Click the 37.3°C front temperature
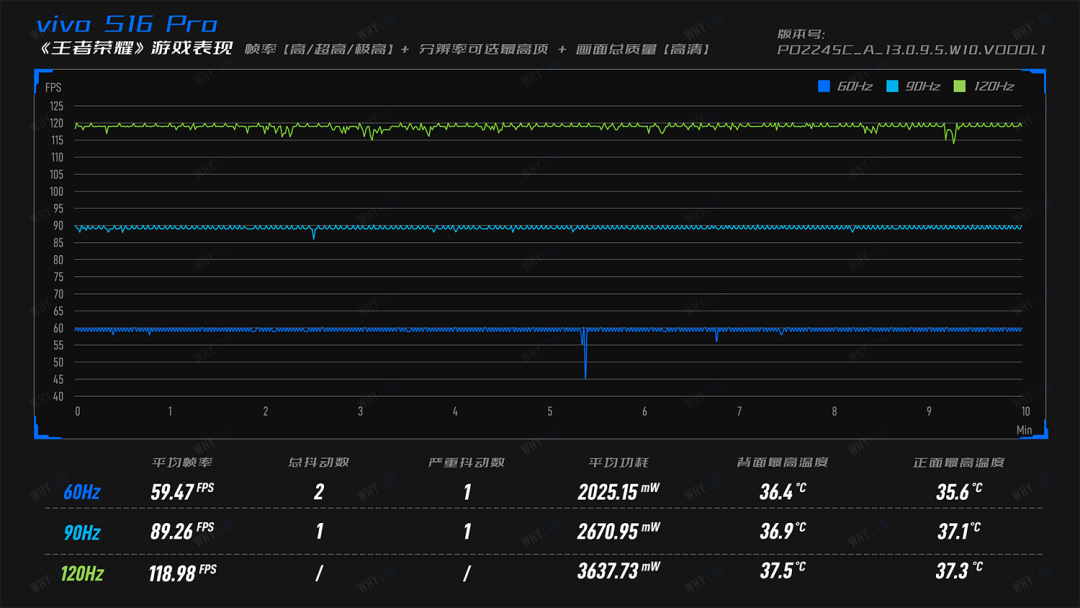 (959, 571)
